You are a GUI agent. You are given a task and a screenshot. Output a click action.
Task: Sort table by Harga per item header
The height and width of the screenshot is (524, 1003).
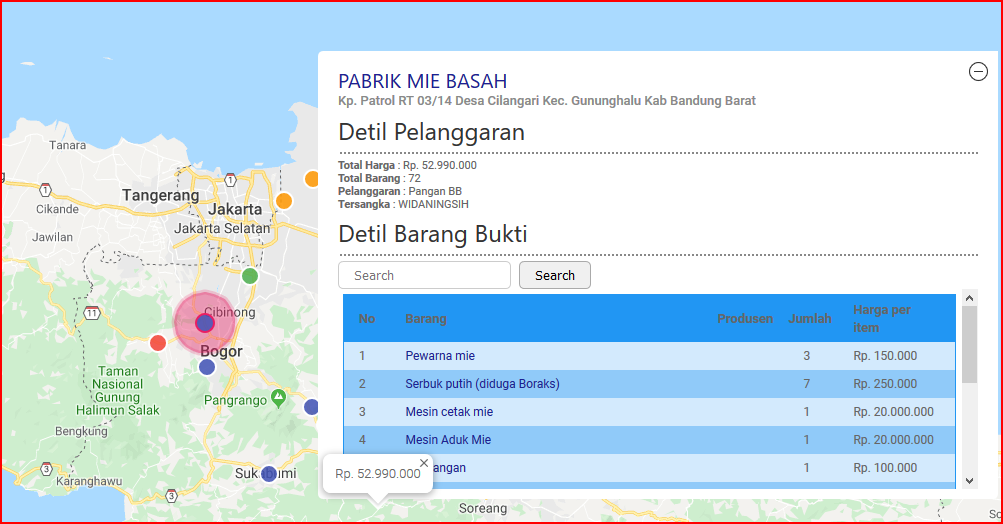point(881,319)
